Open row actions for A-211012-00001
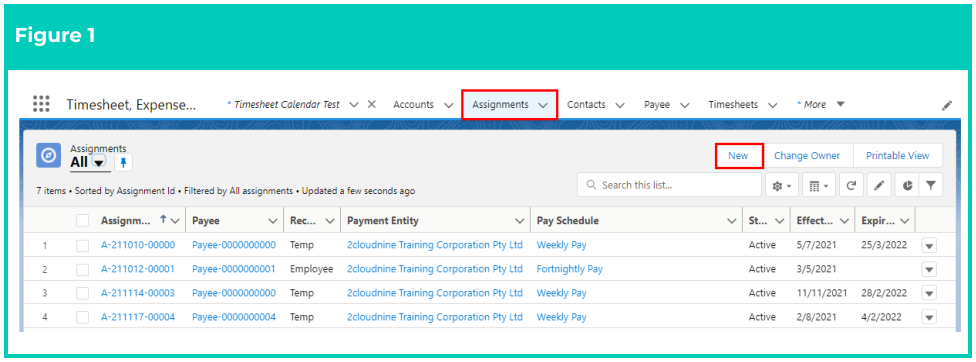 pyautogui.click(x=929, y=269)
